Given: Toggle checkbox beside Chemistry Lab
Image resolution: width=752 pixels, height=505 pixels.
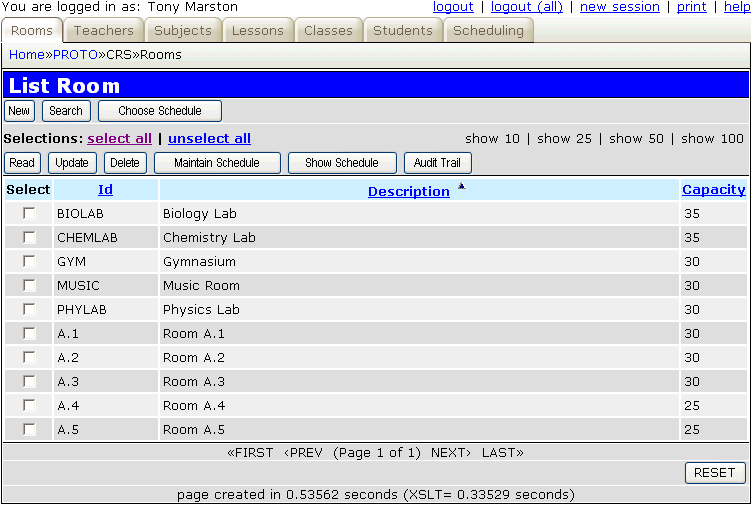Looking at the screenshot, I should point(29,237).
